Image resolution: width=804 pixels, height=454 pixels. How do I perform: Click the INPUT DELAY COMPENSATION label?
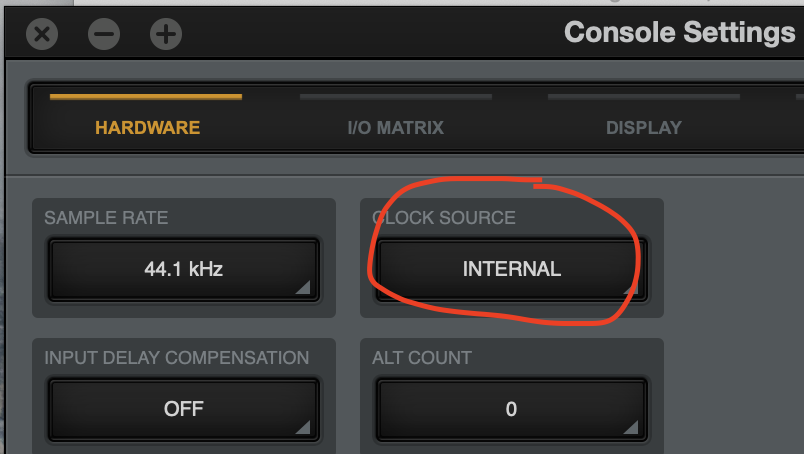pyautogui.click(x=177, y=357)
